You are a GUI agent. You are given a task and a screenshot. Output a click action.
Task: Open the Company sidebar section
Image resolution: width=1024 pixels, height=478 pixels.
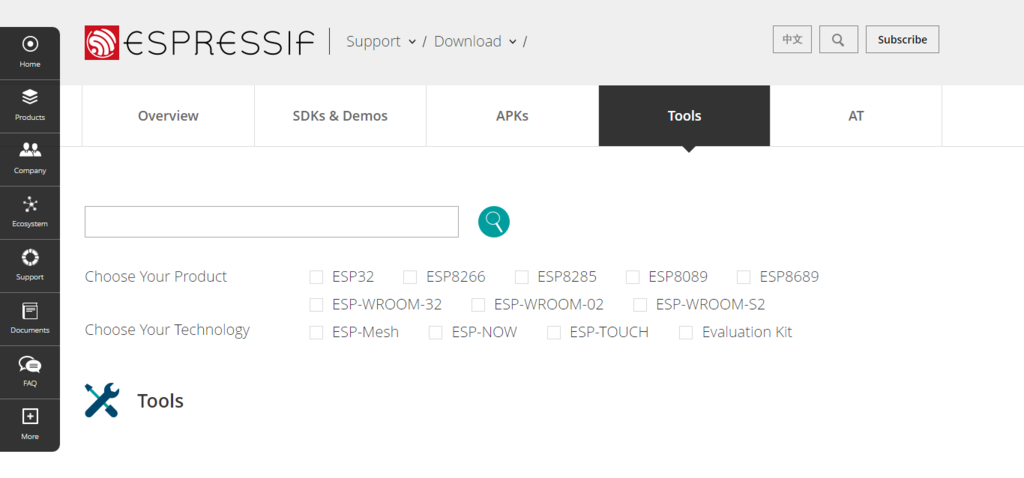coord(29,160)
